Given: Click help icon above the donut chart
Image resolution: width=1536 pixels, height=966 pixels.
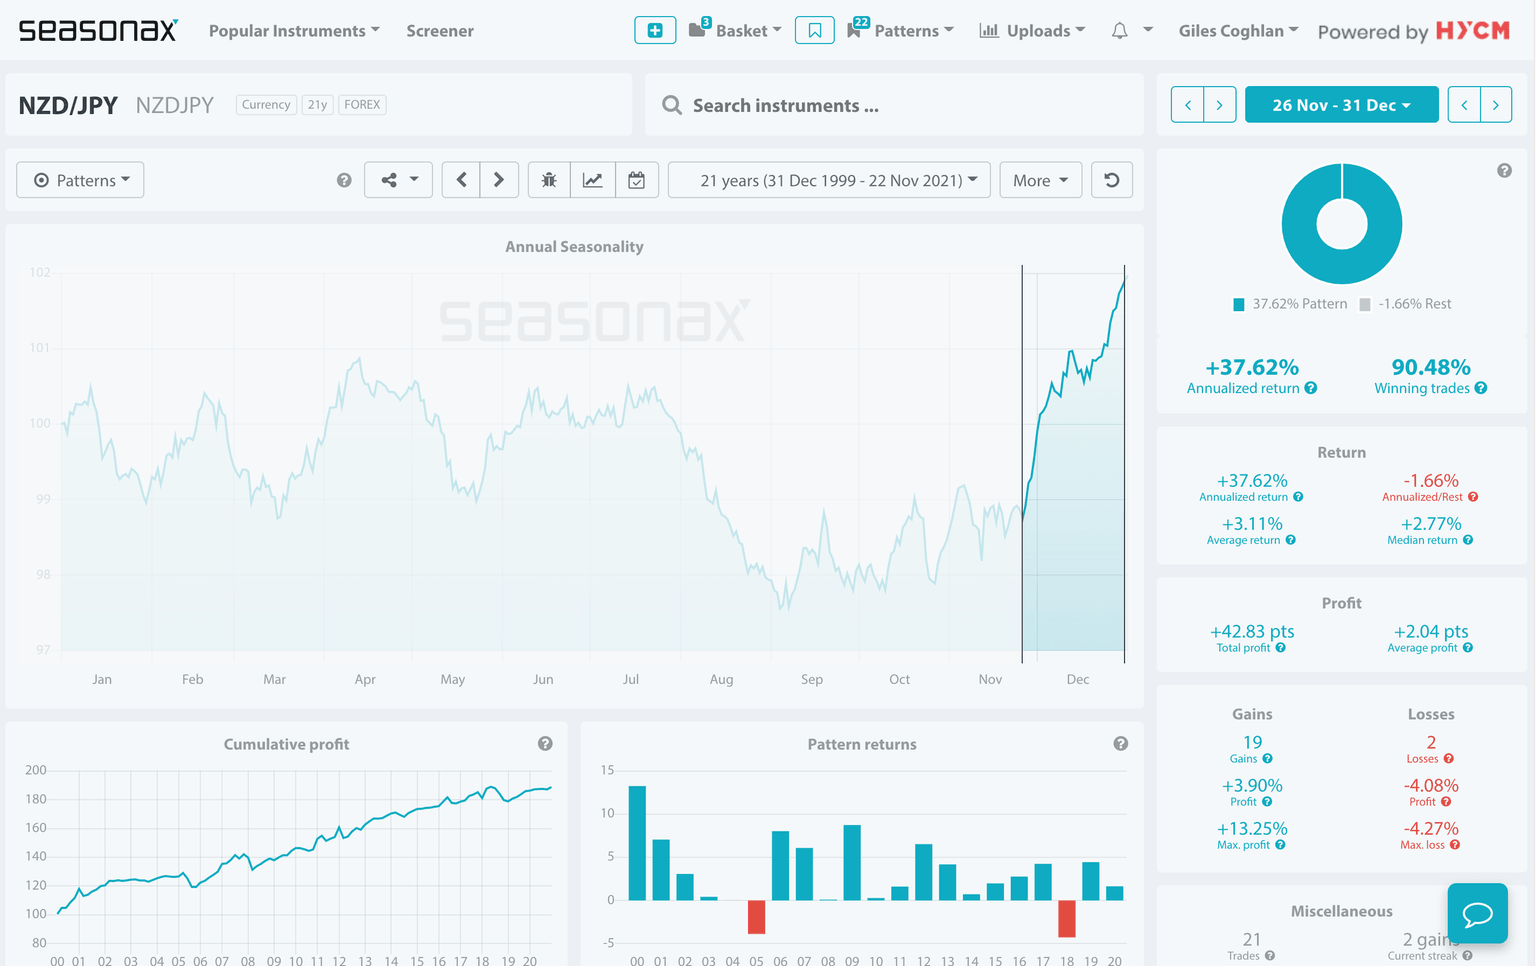Looking at the screenshot, I should [1504, 171].
